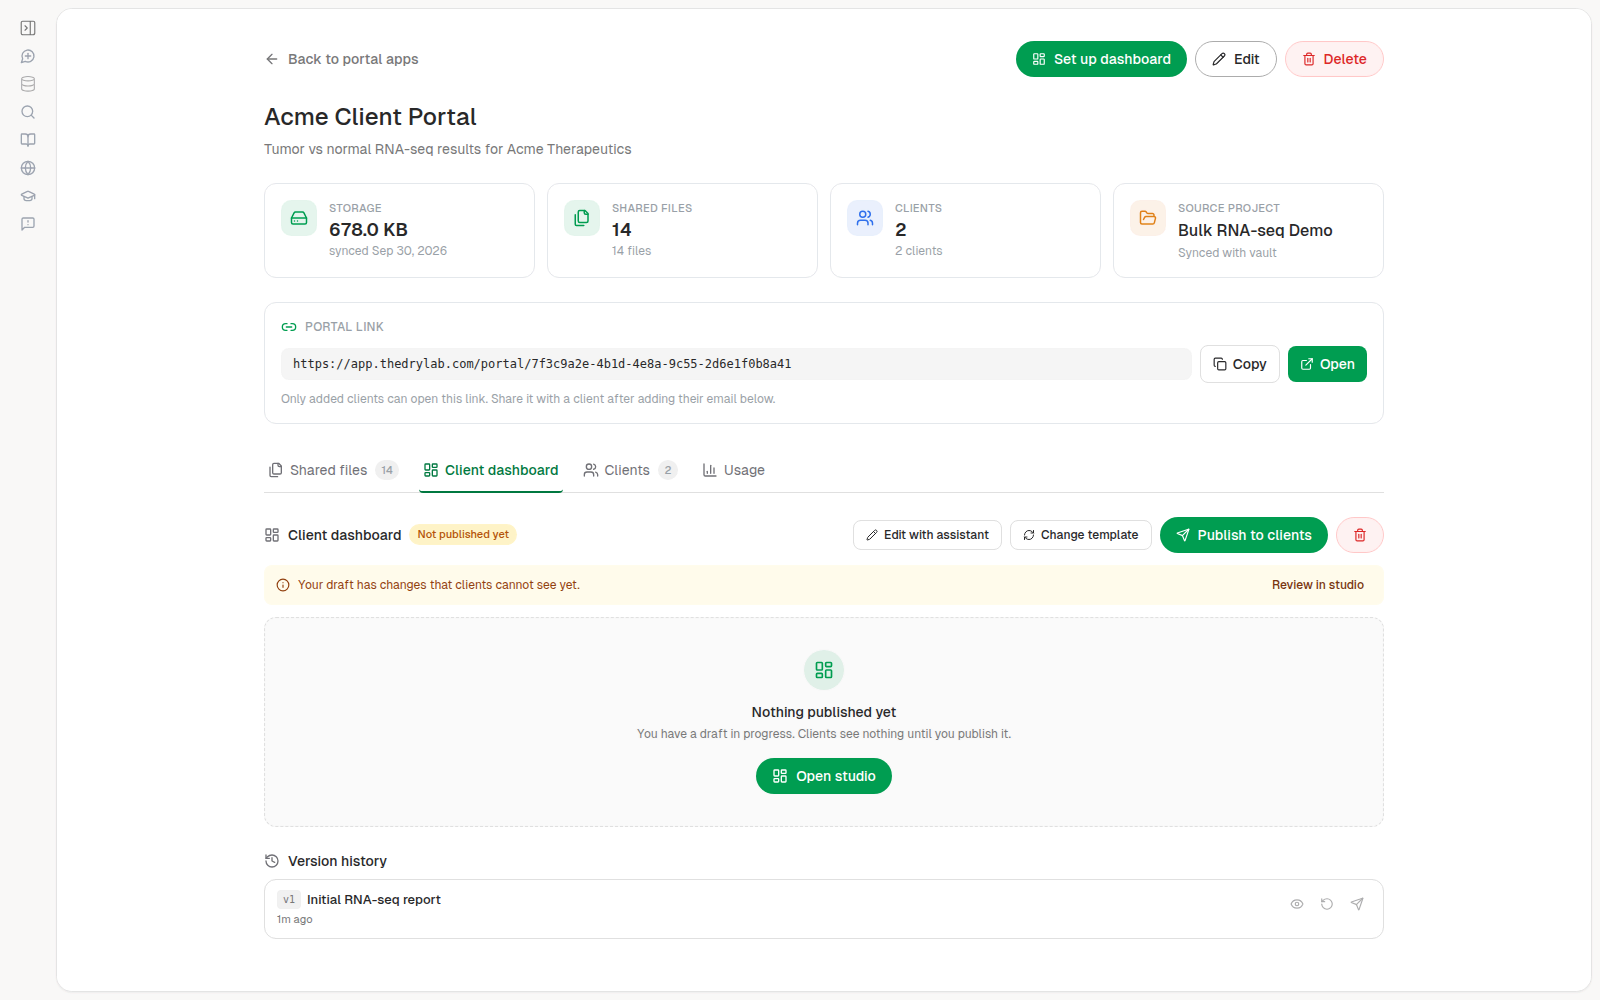Open the portal link
Viewport: 1600px width, 1000px height.
pos(1327,364)
